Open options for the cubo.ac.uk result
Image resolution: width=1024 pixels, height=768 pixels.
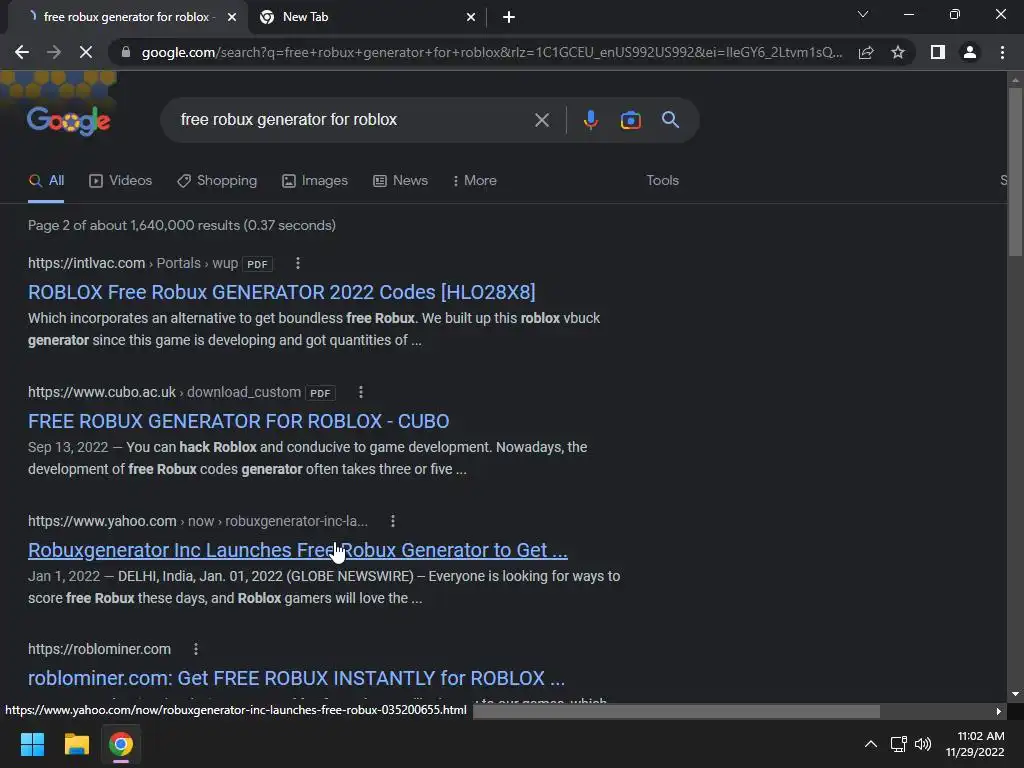[x=360, y=392]
